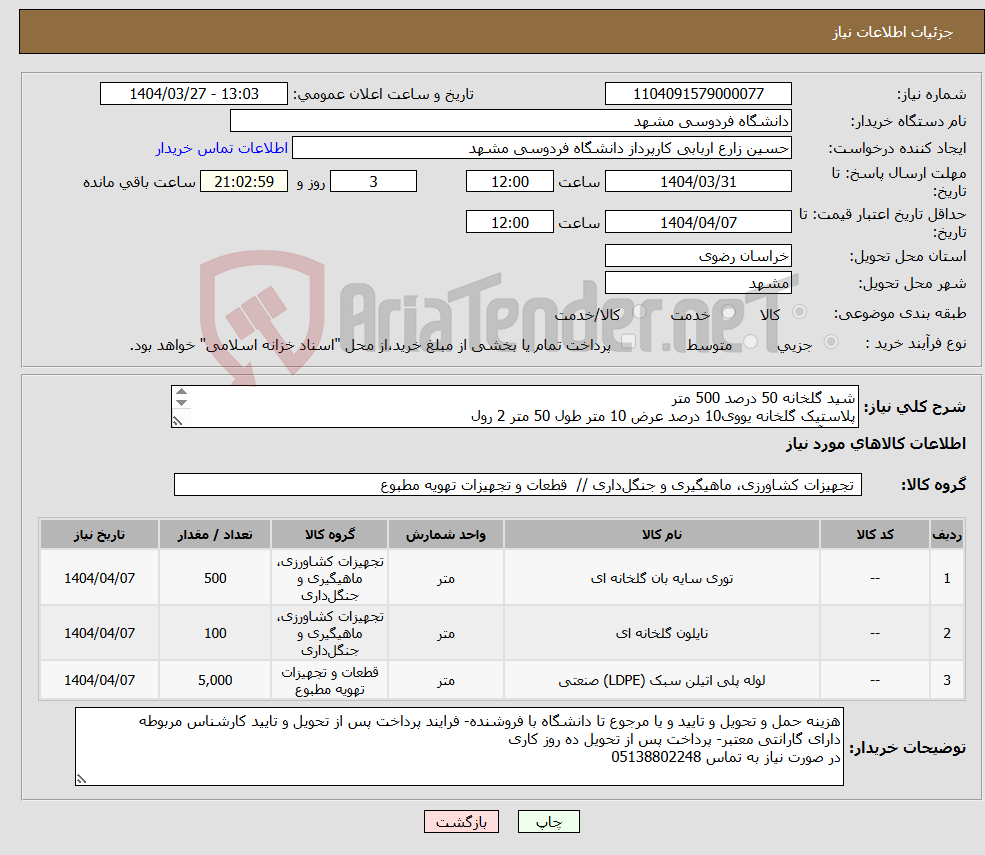This screenshot has height=855, width=985.
Task: Click the کد کالا column header
Action: pos(874,534)
